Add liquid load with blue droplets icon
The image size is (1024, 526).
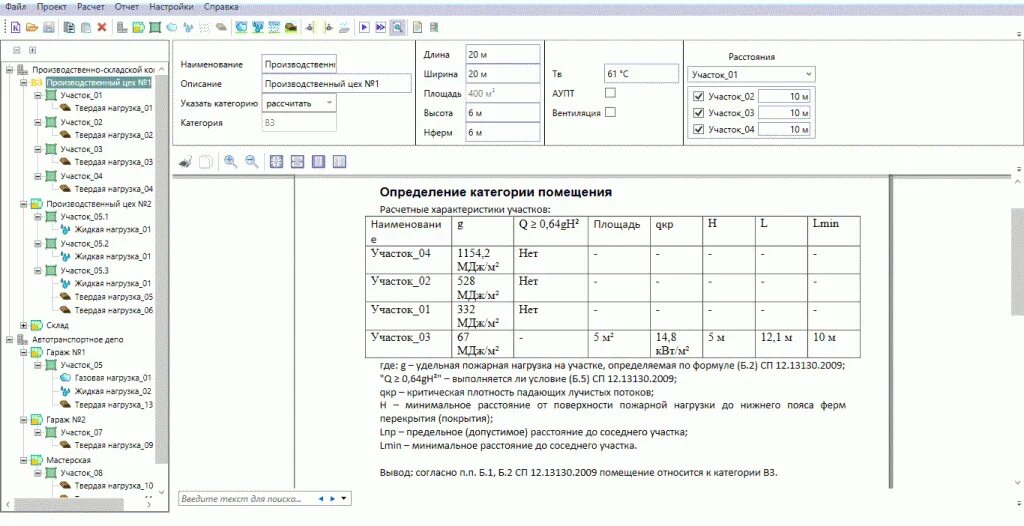point(188,27)
